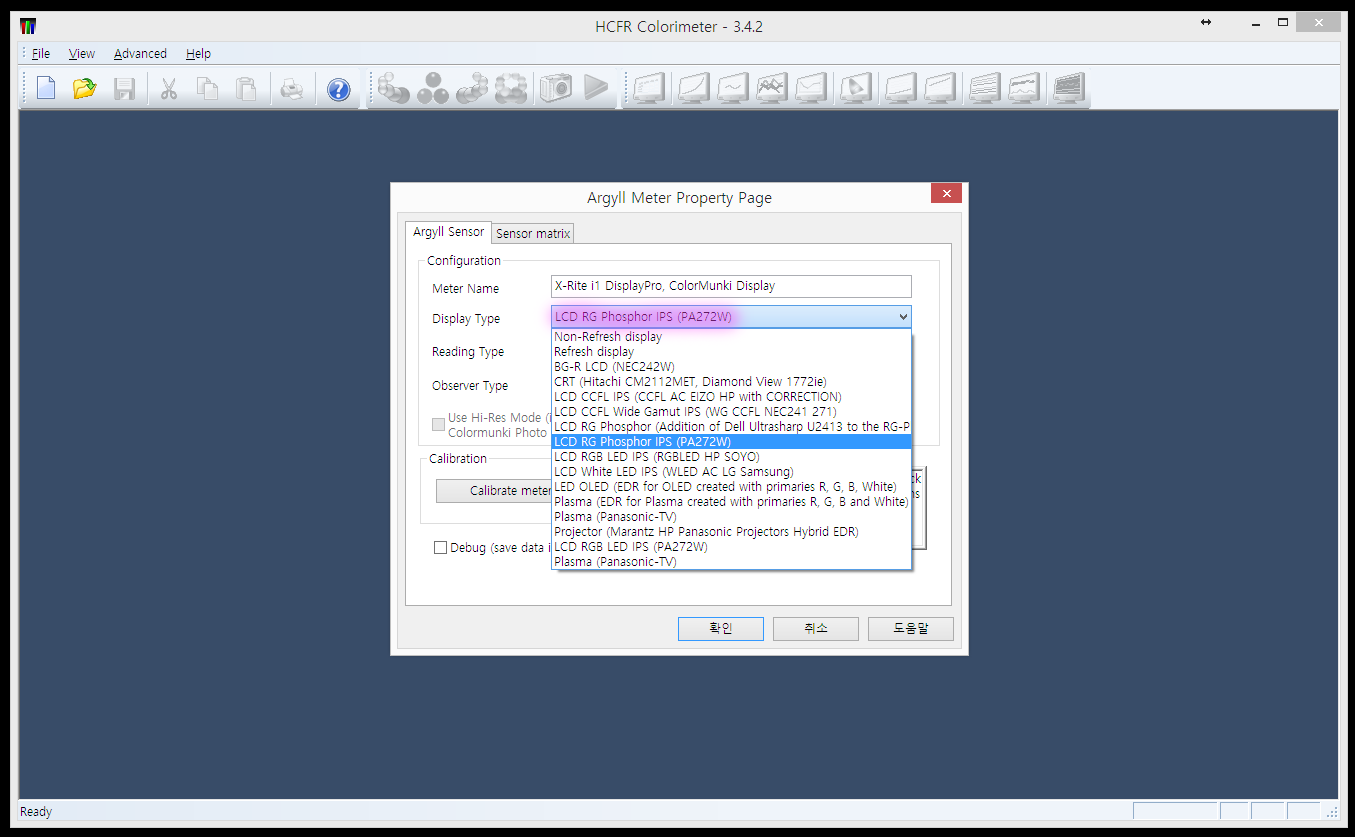
Task: Select LCD CCFL Wide Gamut IPS option
Action: [731, 412]
